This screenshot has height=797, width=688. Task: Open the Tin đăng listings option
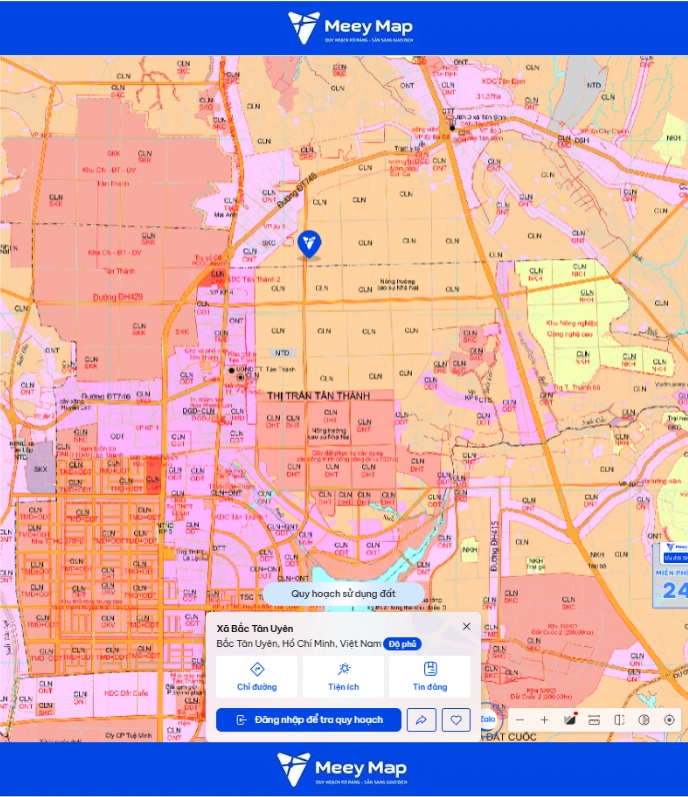(430, 677)
